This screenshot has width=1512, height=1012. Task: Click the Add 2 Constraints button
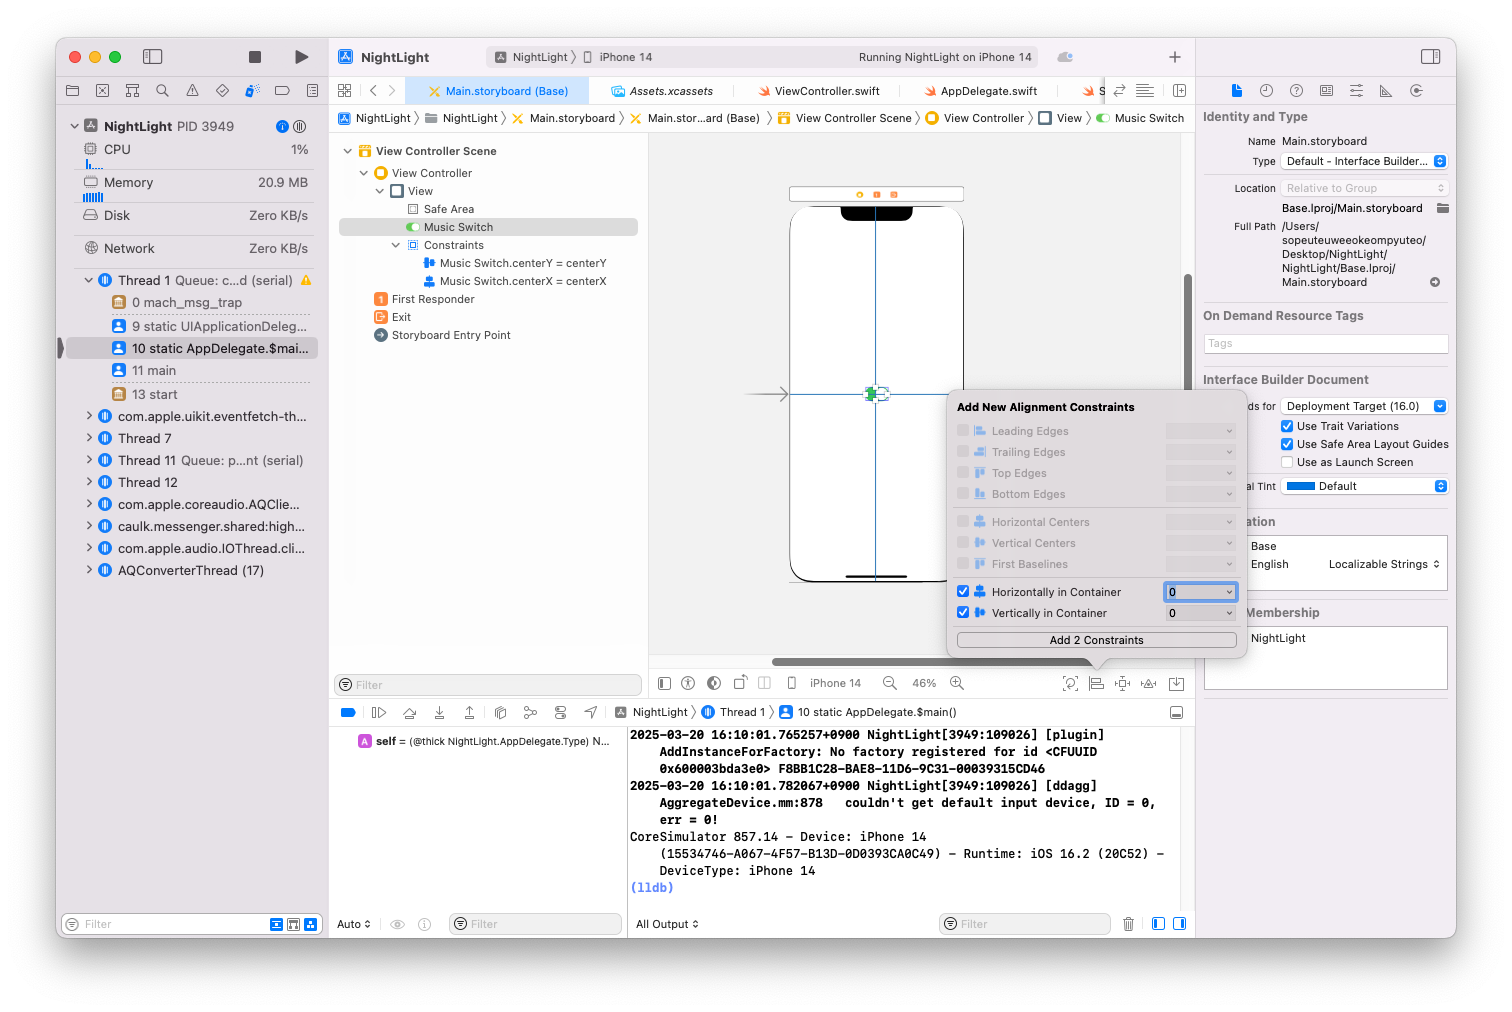coord(1096,640)
